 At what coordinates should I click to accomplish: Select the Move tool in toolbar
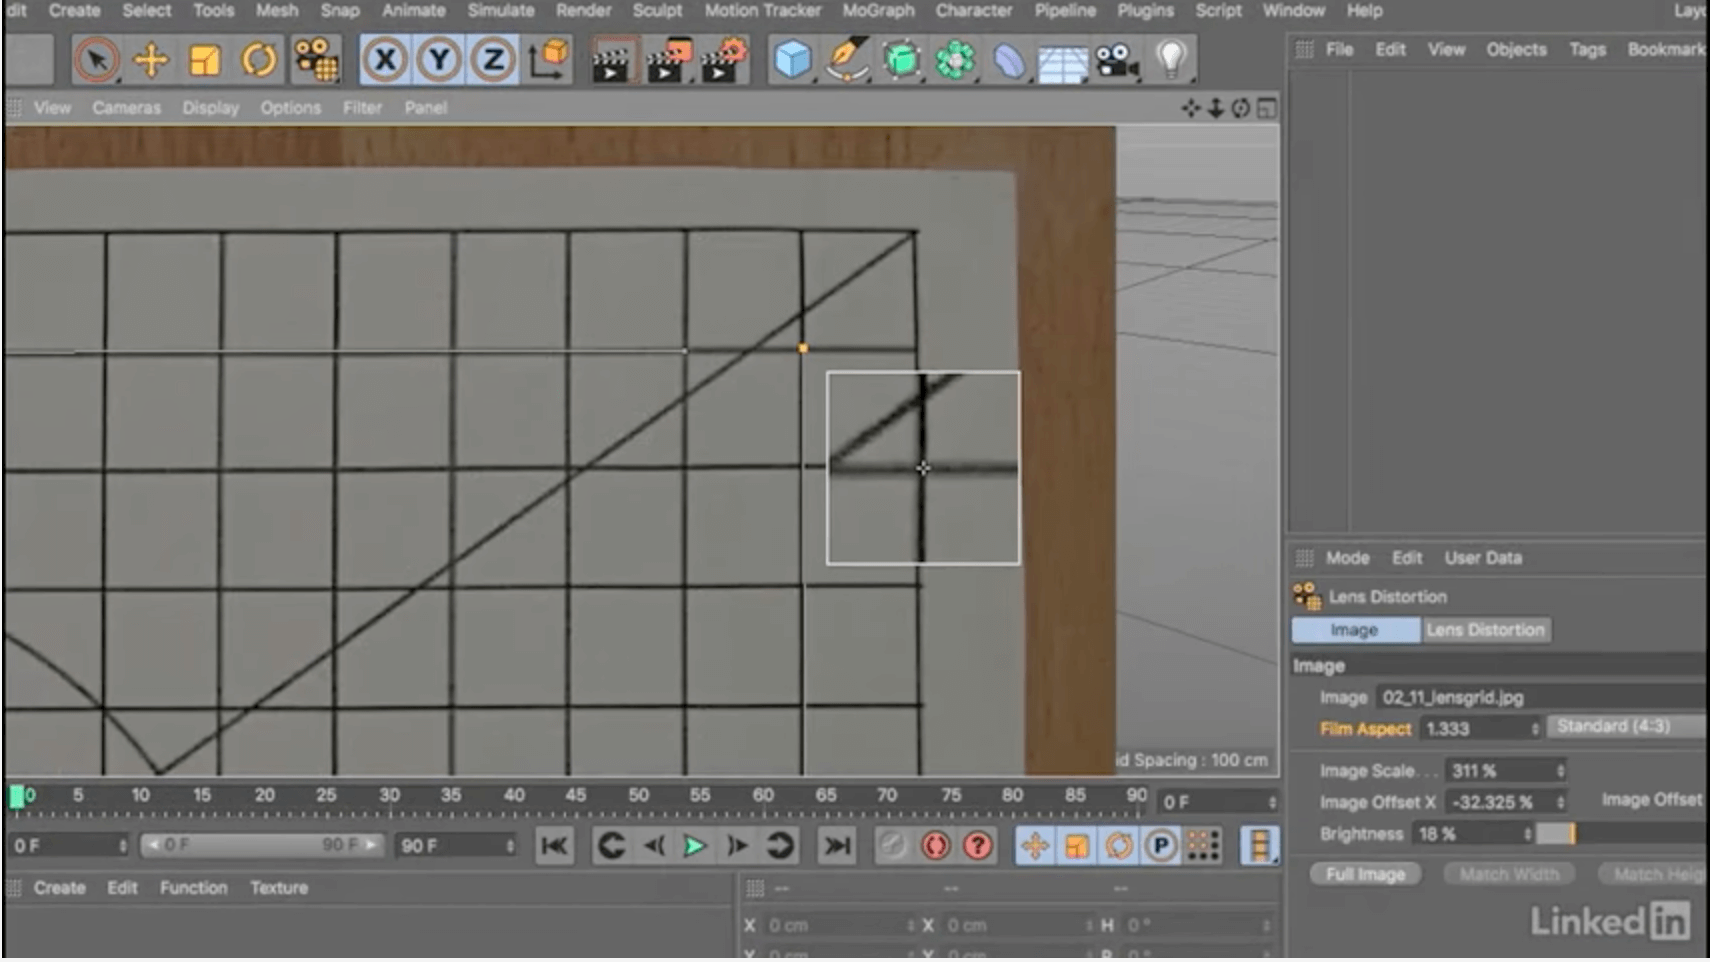(151, 60)
